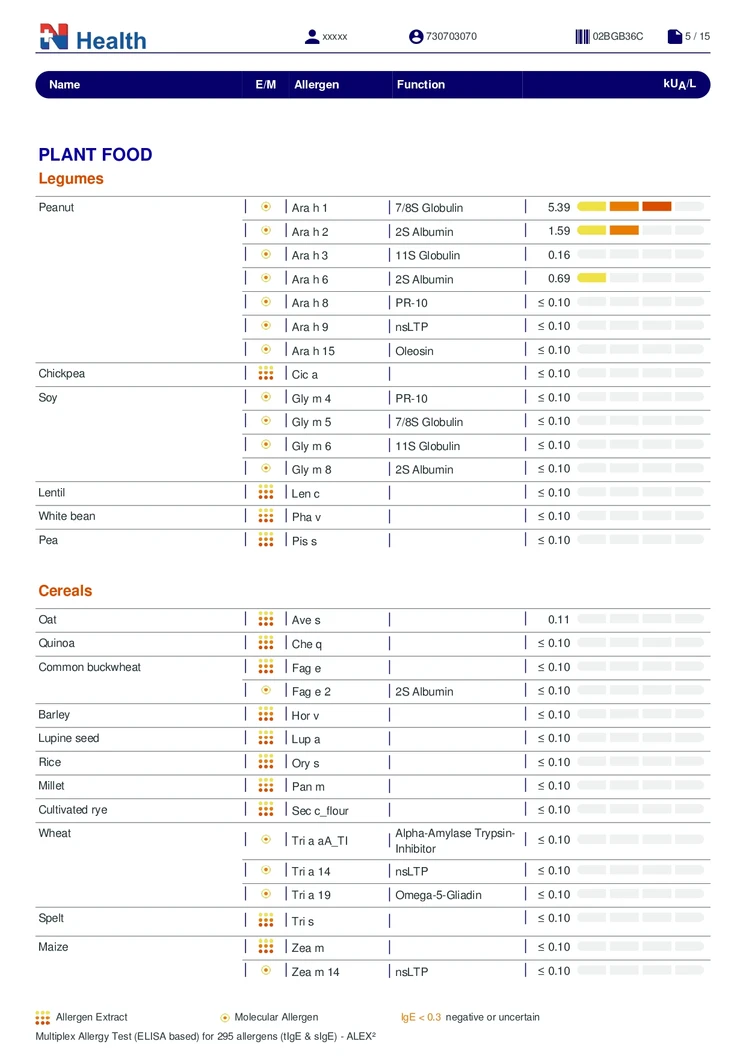Select the Function column header
Screen dimensions: 746x1056
click(421, 85)
